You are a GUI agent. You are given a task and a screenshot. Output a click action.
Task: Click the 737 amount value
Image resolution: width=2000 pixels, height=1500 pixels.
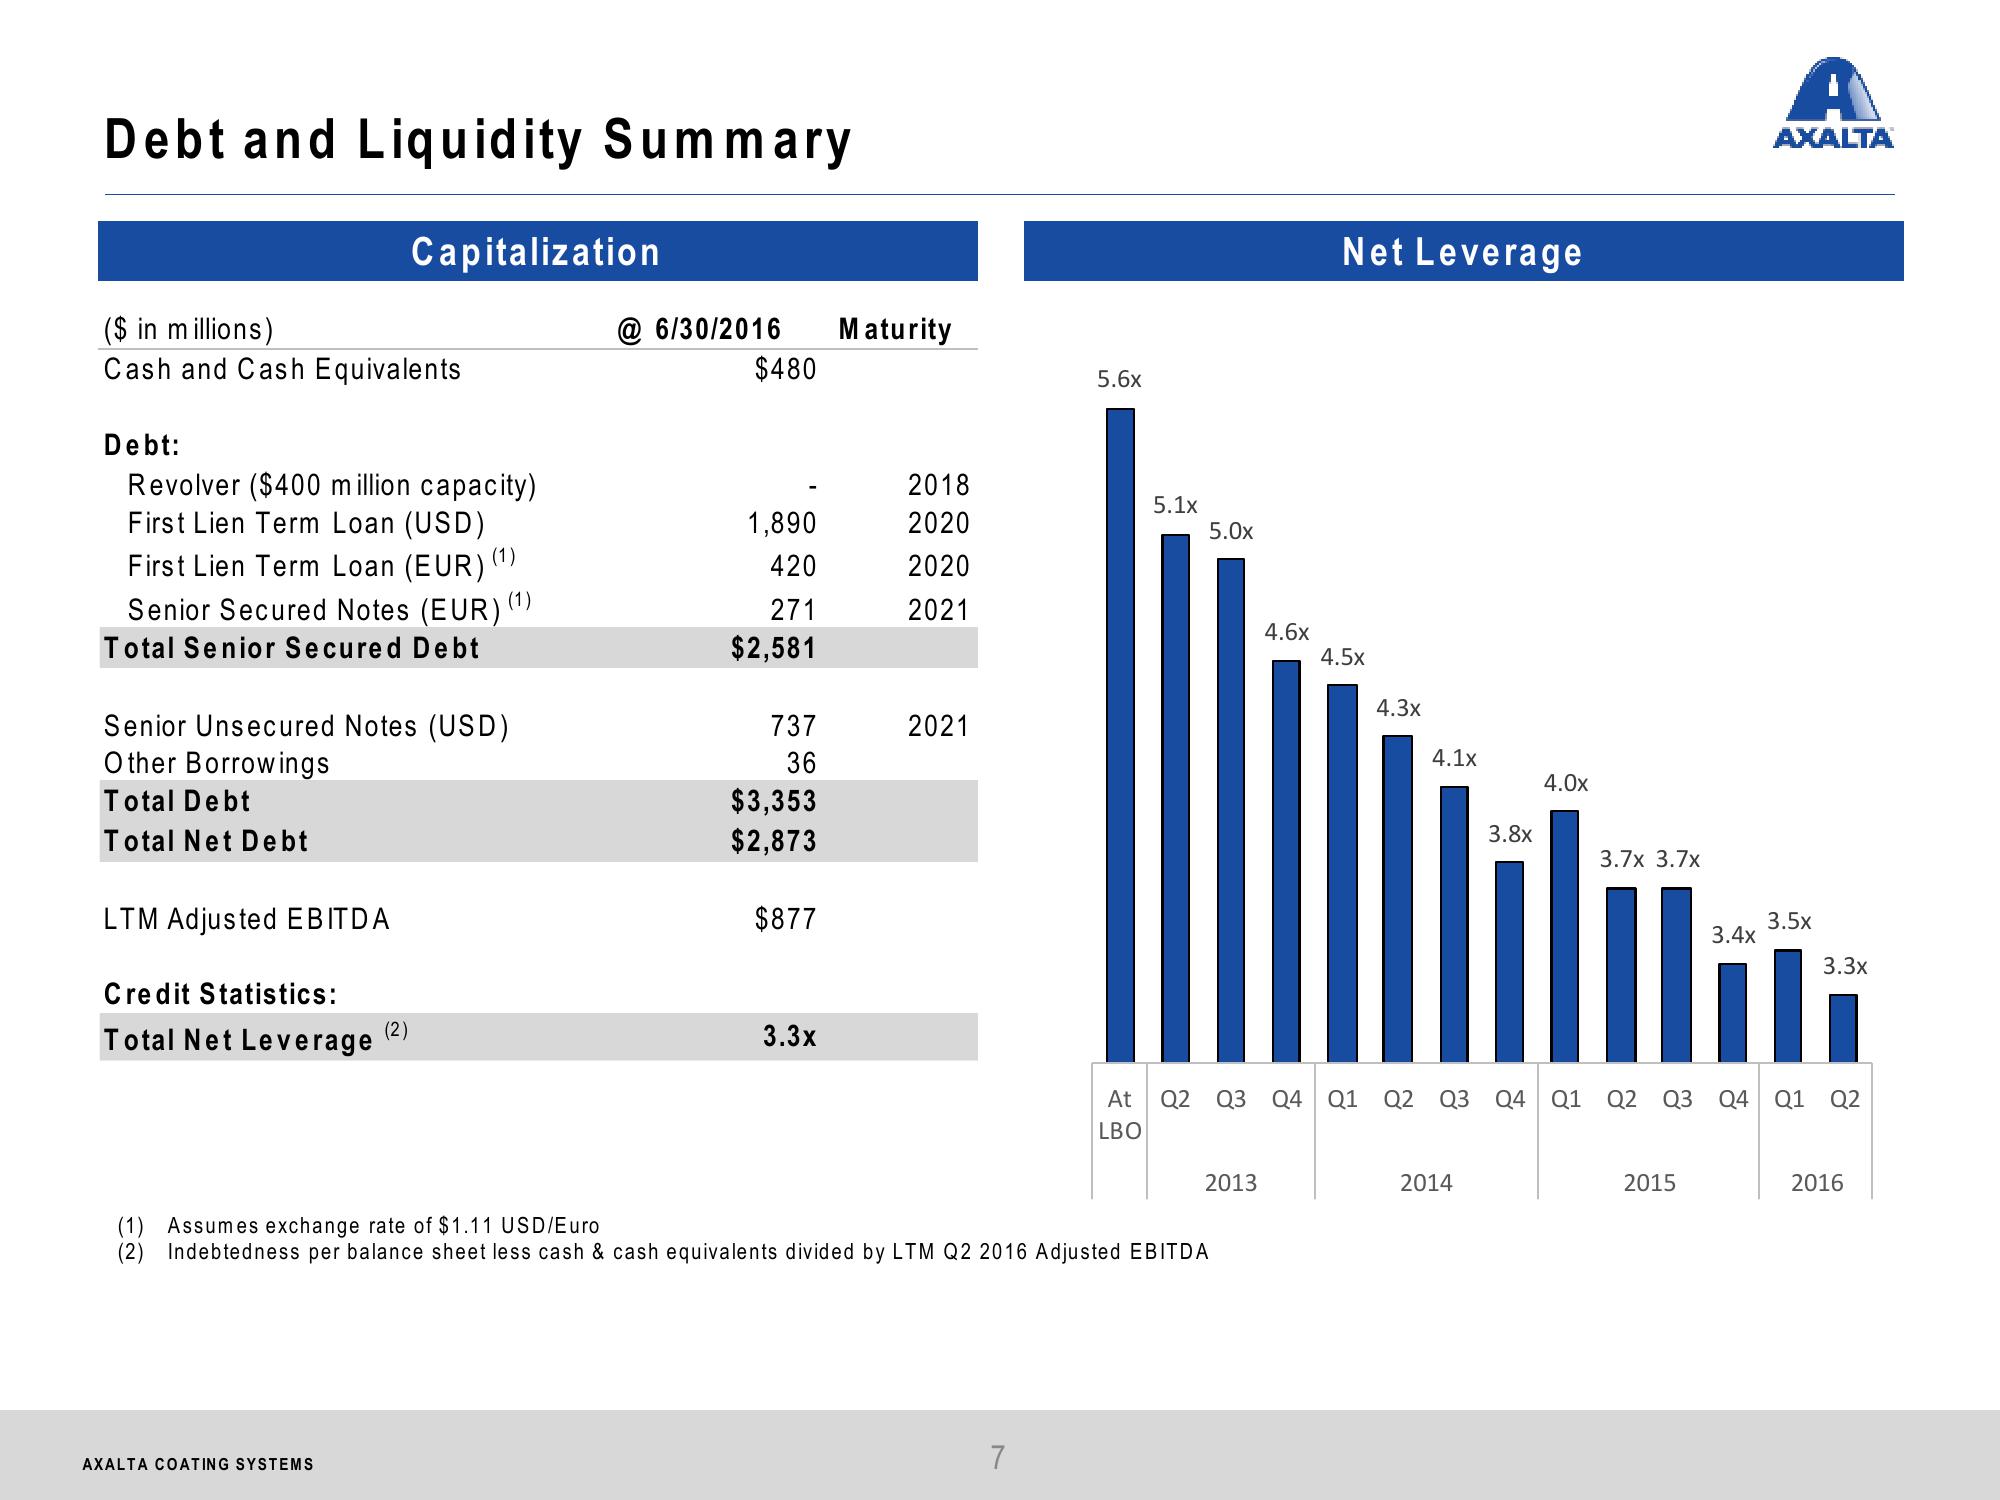click(x=793, y=726)
